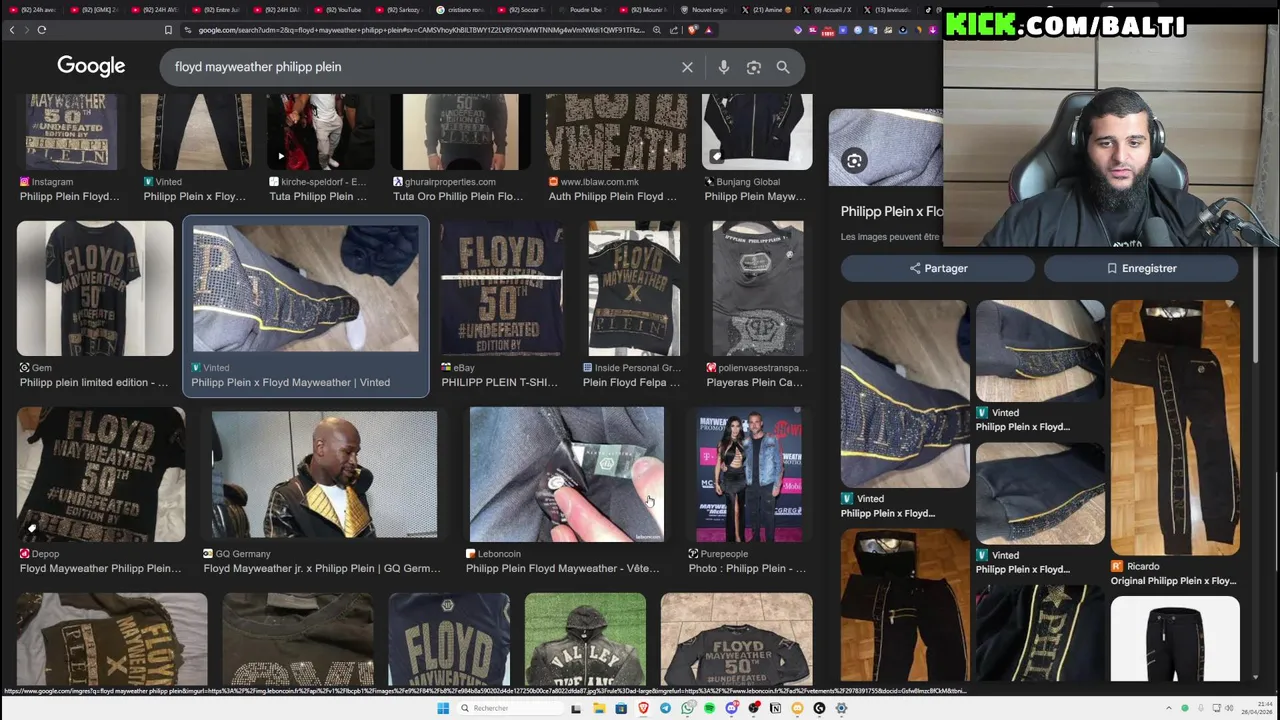Viewport: 1280px width, 720px height.
Task: Open the Leboncoin Philipp Plein Floyd Mayweather link
Action: coord(562,568)
